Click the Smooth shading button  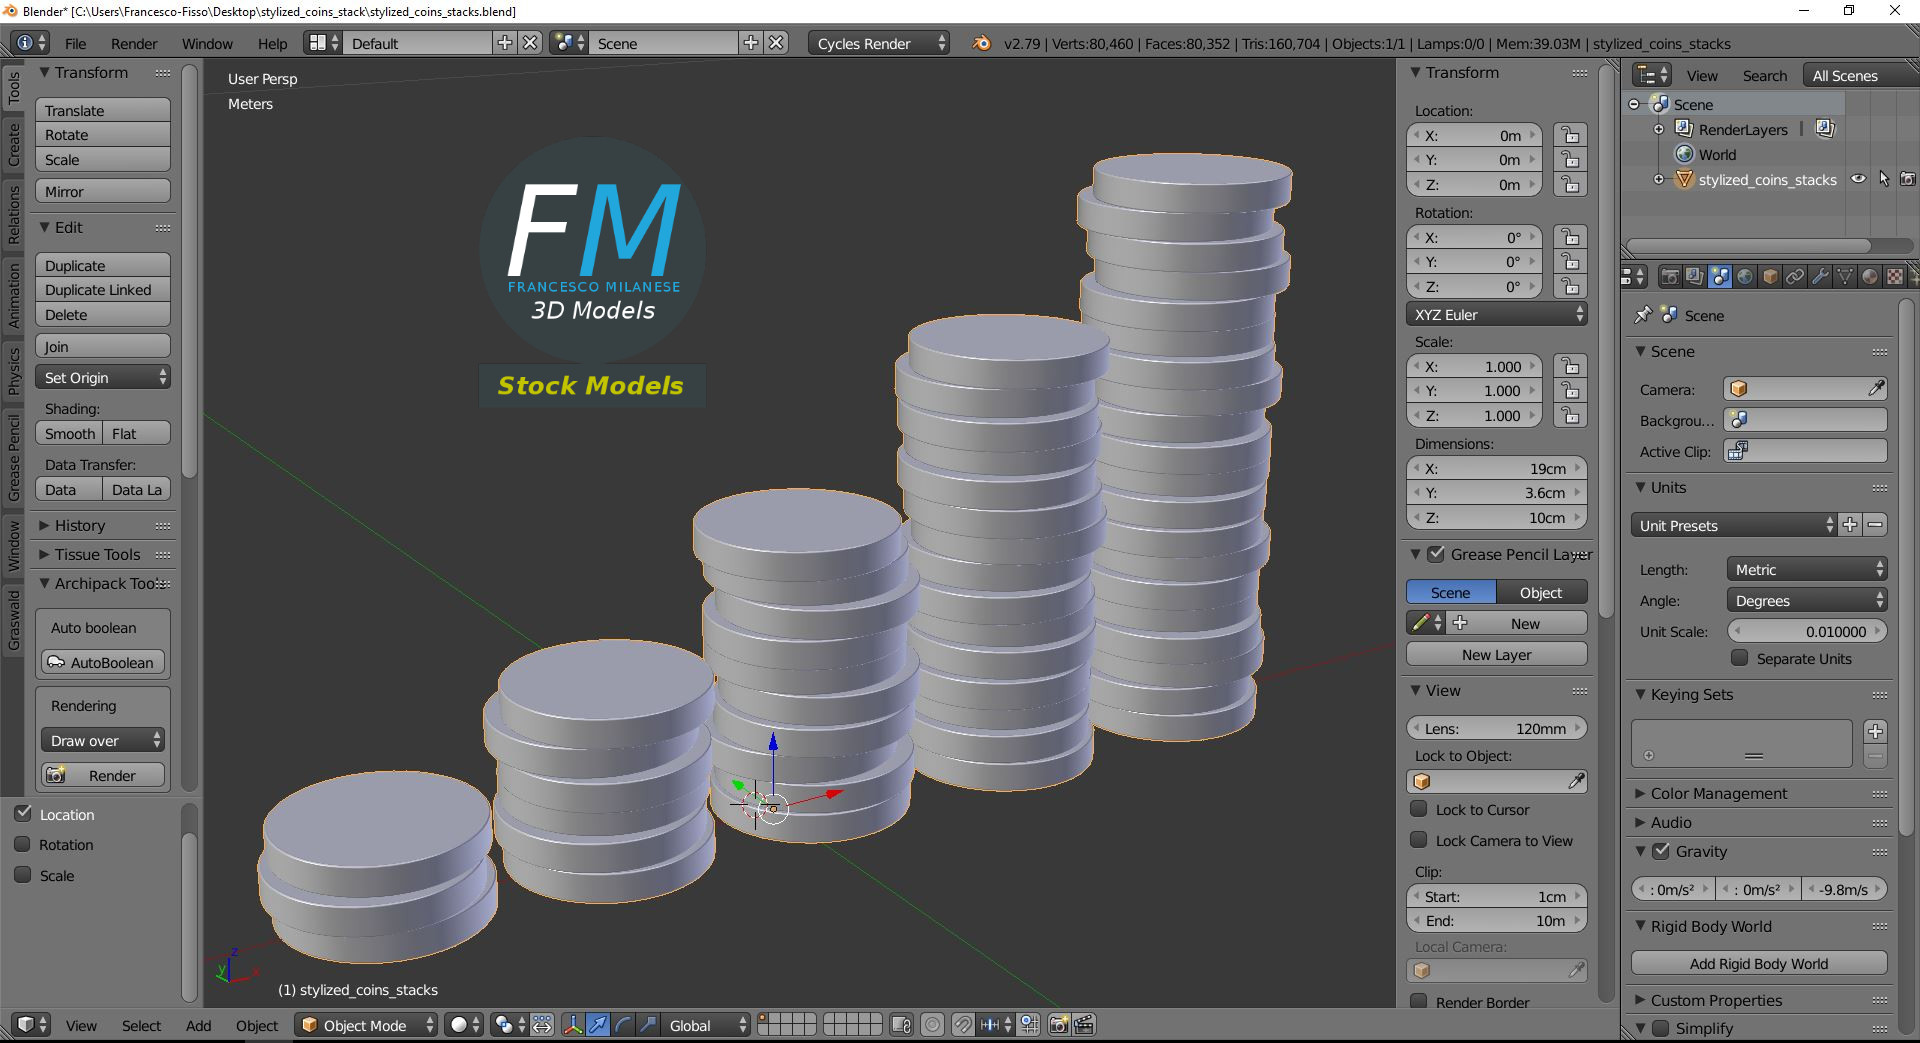[x=69, y=433]
